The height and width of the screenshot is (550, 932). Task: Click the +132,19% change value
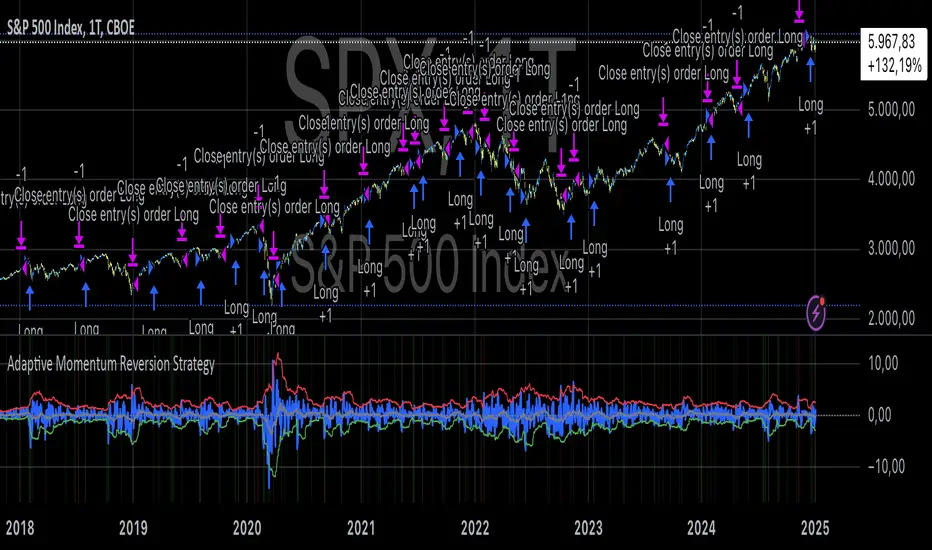click(x=895, y=65)
